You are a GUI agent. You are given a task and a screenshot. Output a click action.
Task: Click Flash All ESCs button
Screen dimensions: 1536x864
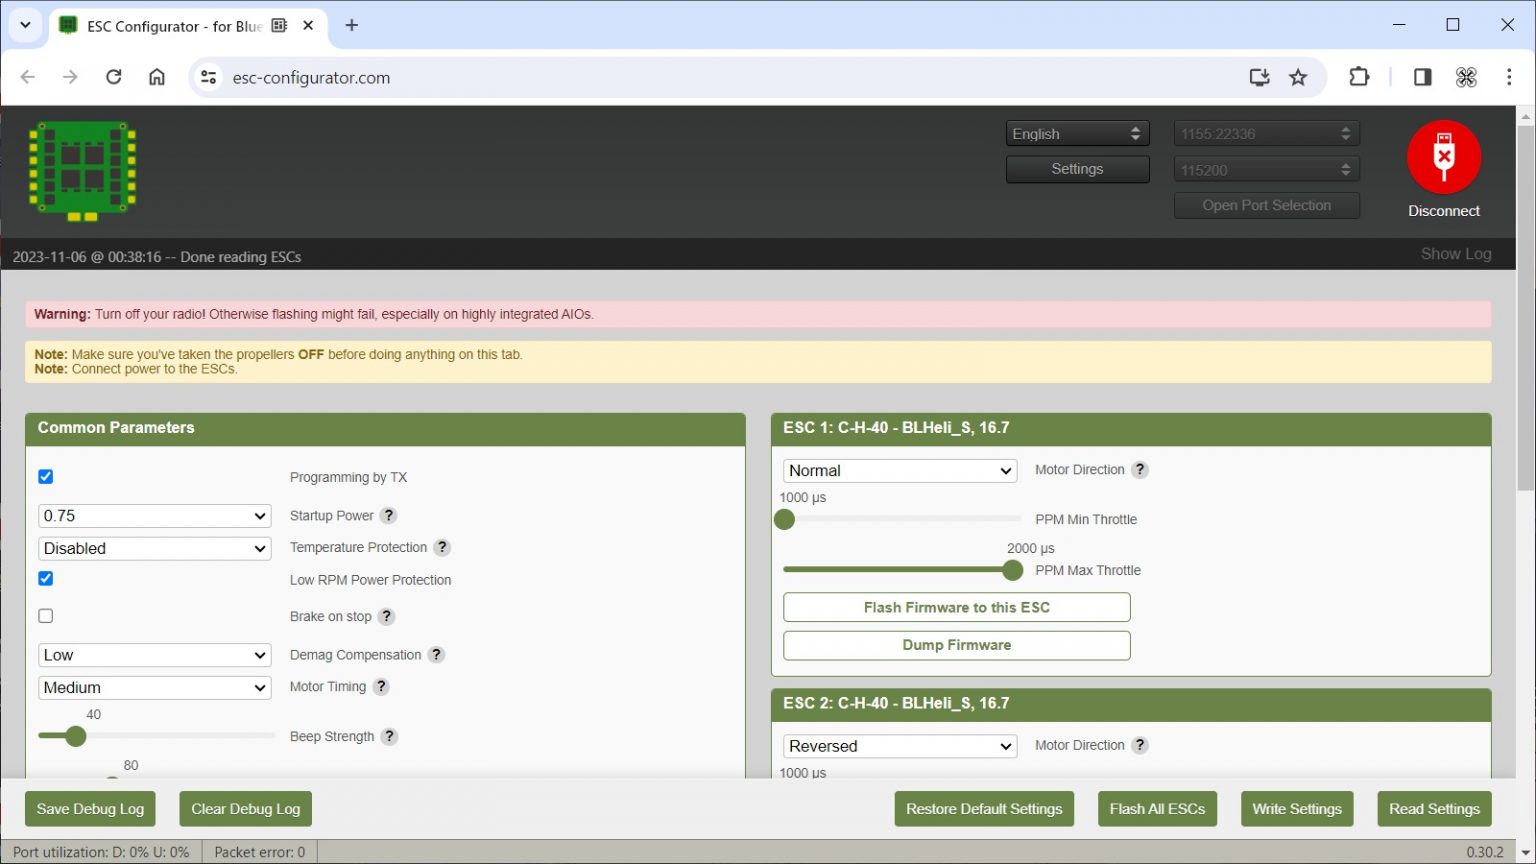pos(1157,809)
